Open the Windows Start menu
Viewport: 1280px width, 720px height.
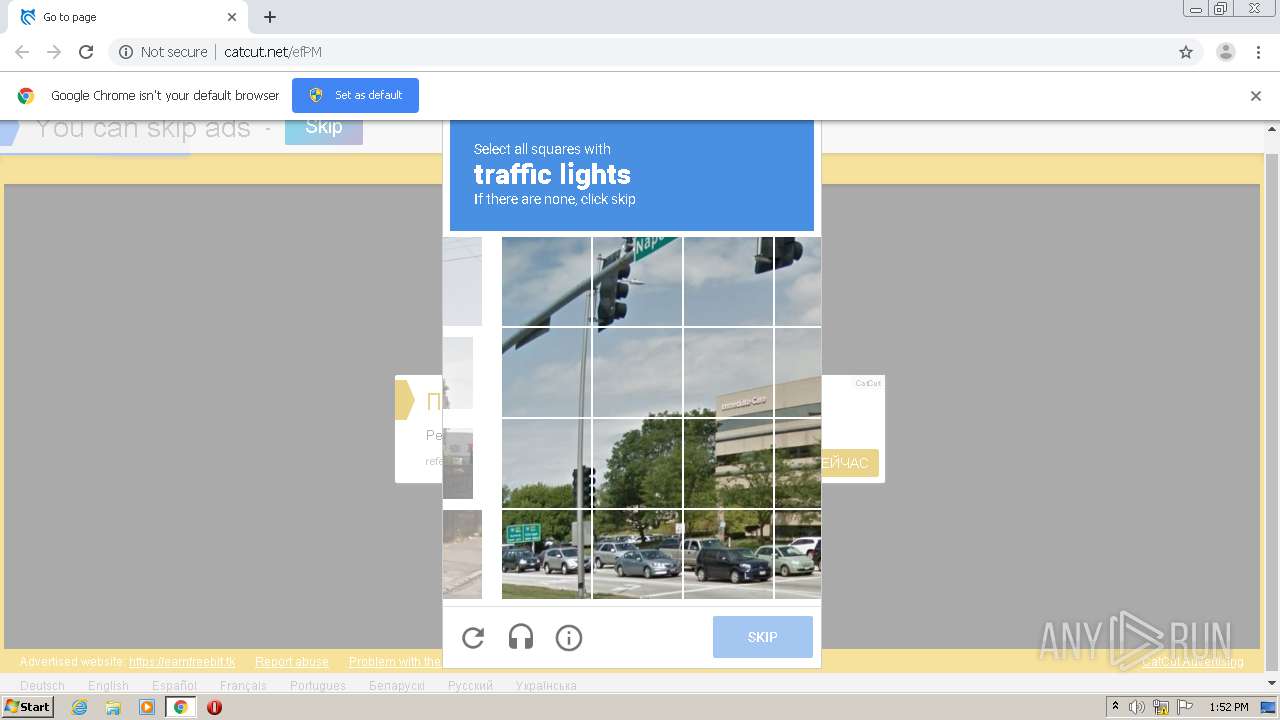pyautogui.click(x=27, y=707)
